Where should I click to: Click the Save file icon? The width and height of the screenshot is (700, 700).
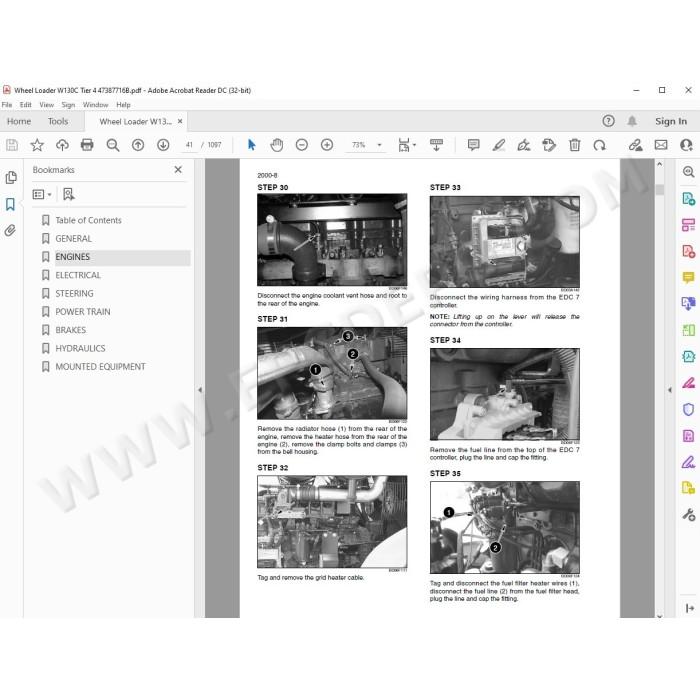(12, 145)
